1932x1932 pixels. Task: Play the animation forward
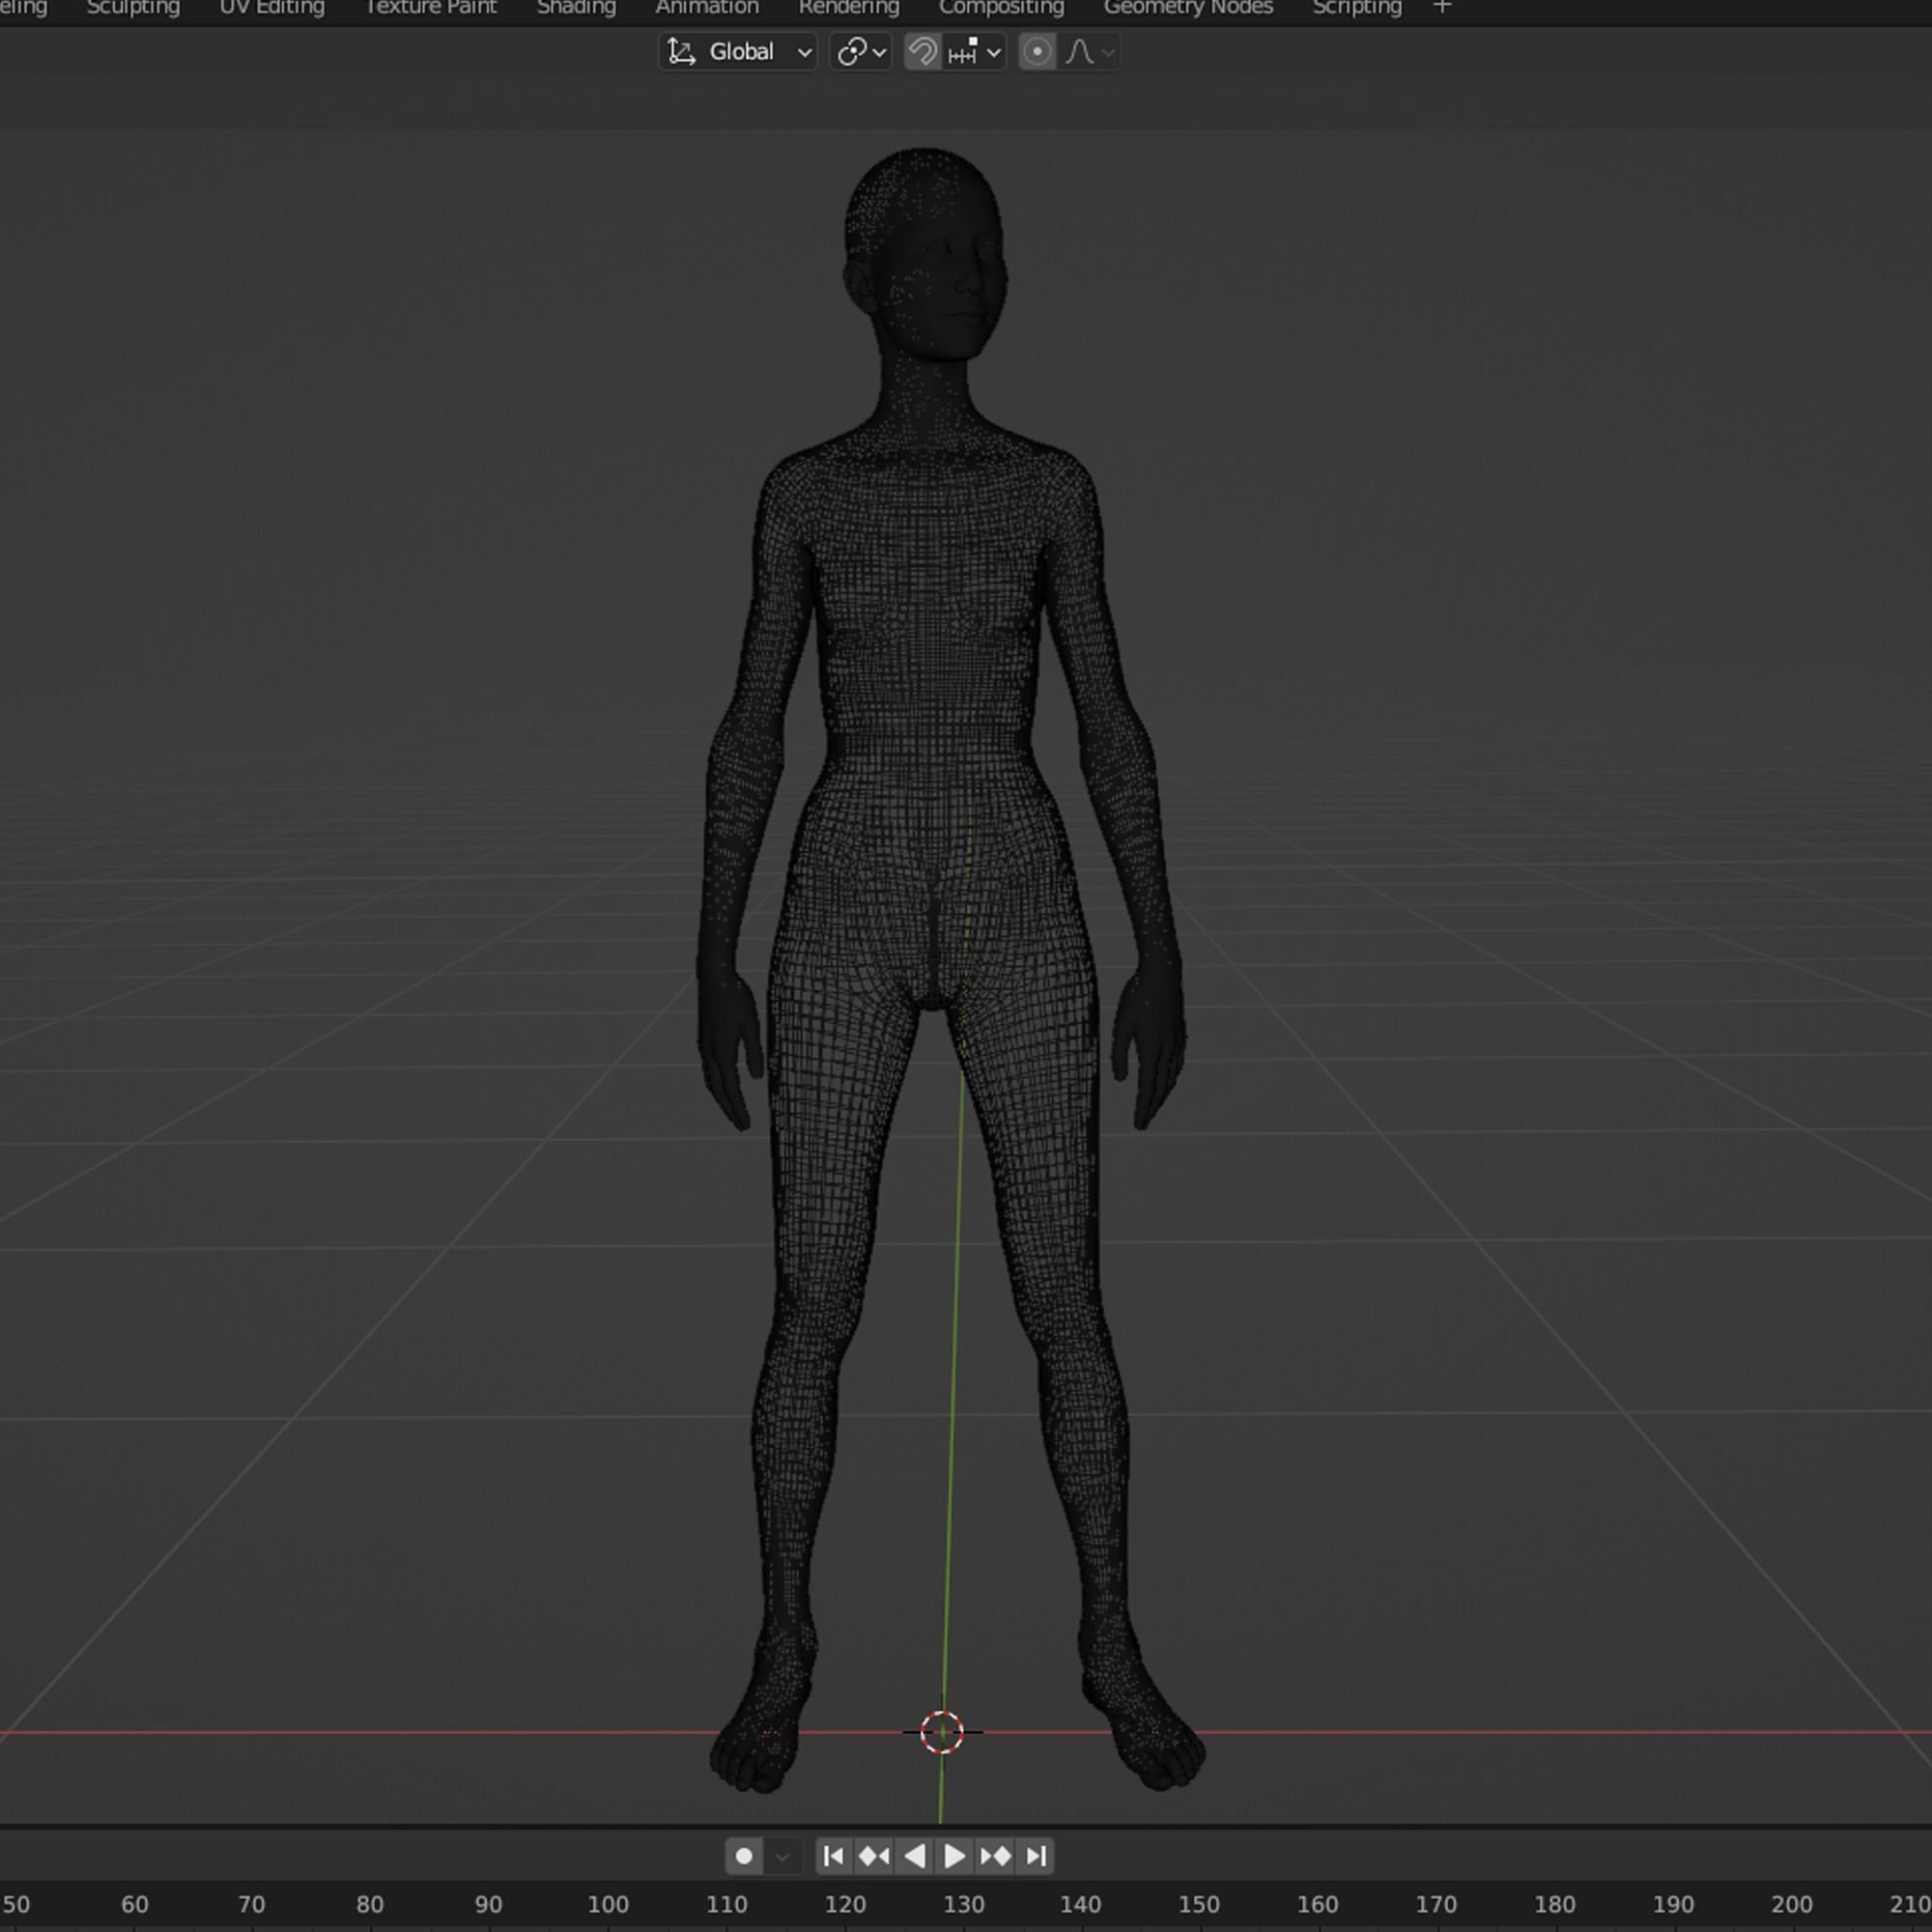pyautogui.click(x=954, y=1856)
